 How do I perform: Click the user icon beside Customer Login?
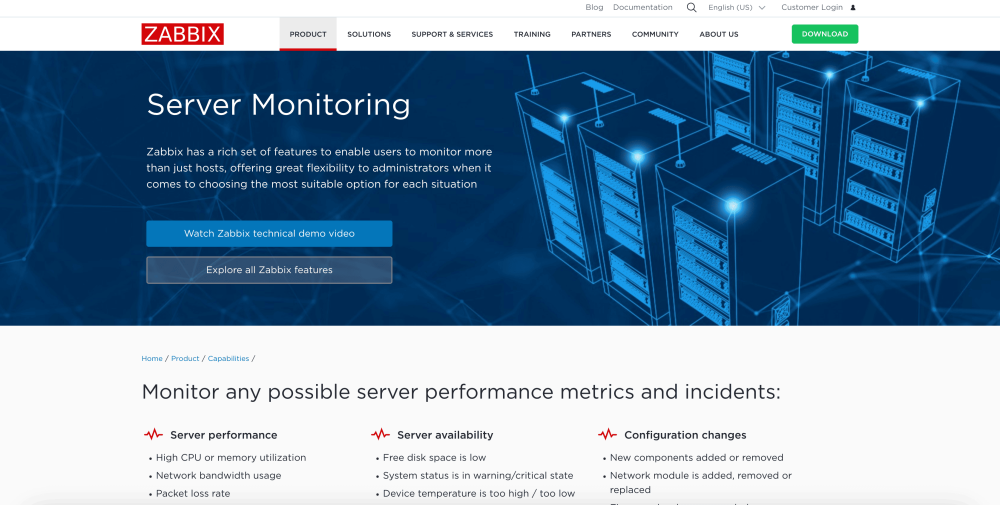point(853,8)
